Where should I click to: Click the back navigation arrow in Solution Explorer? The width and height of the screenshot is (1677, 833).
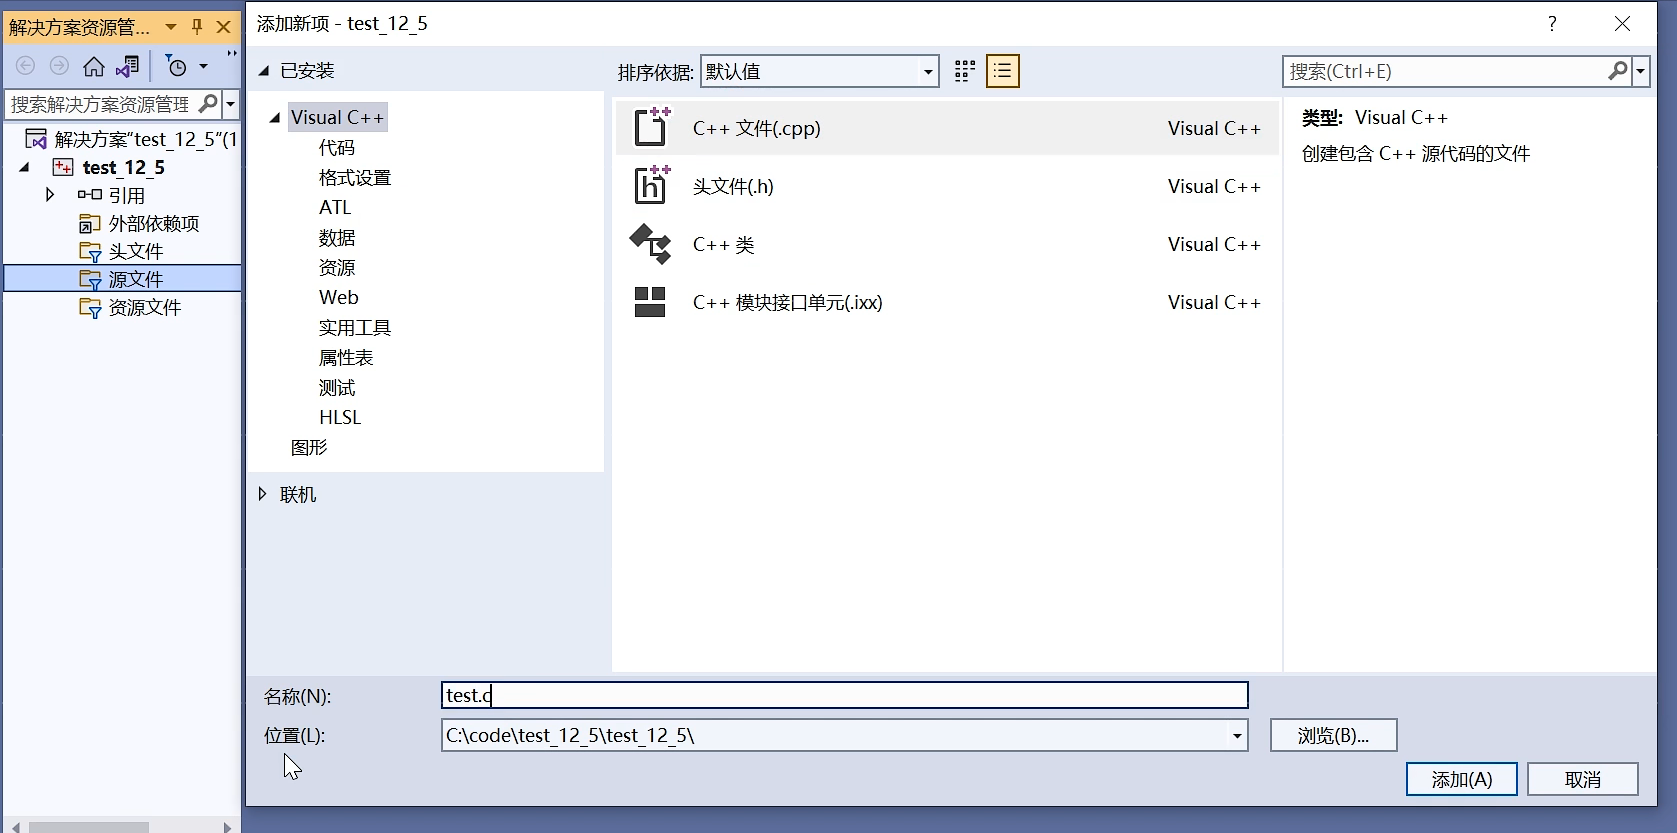26,66
